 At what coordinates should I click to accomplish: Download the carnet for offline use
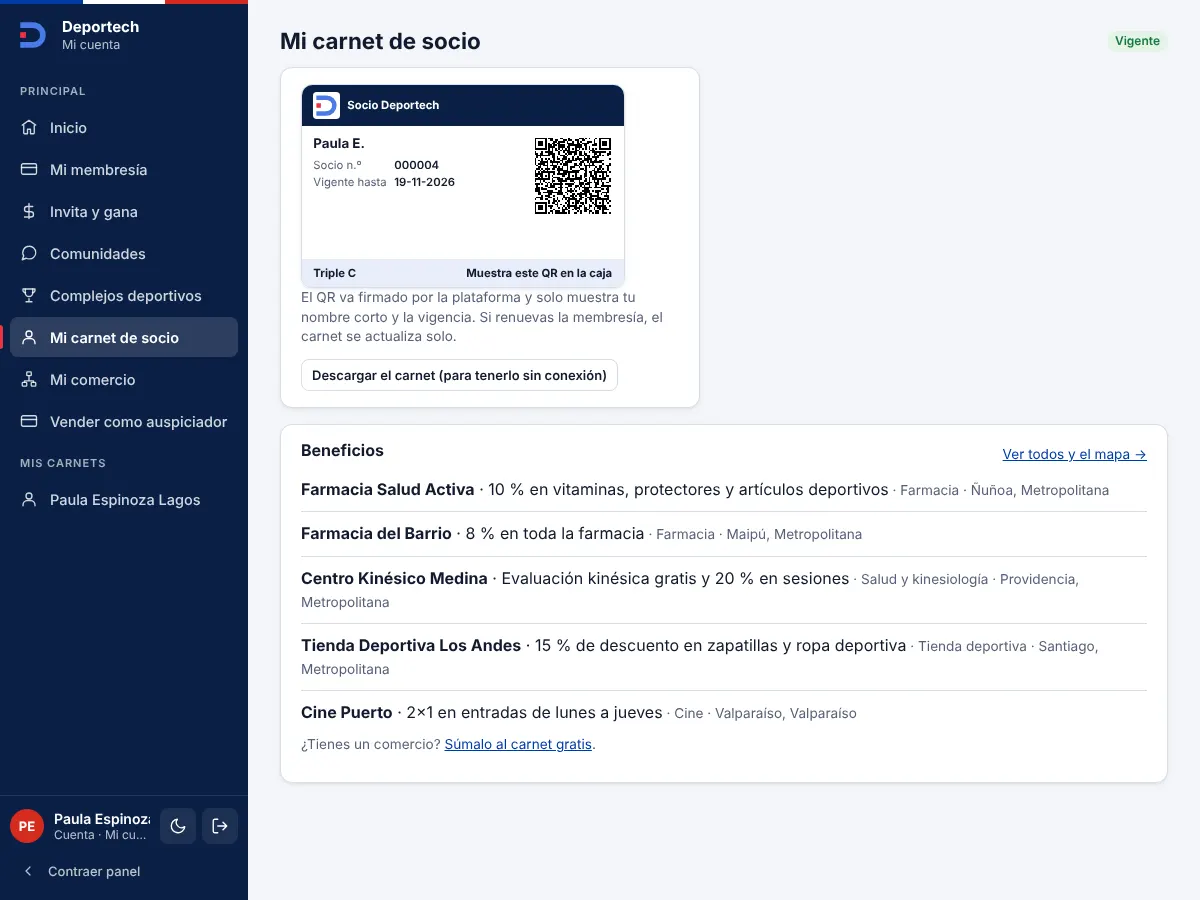click(x=459, y=375)
